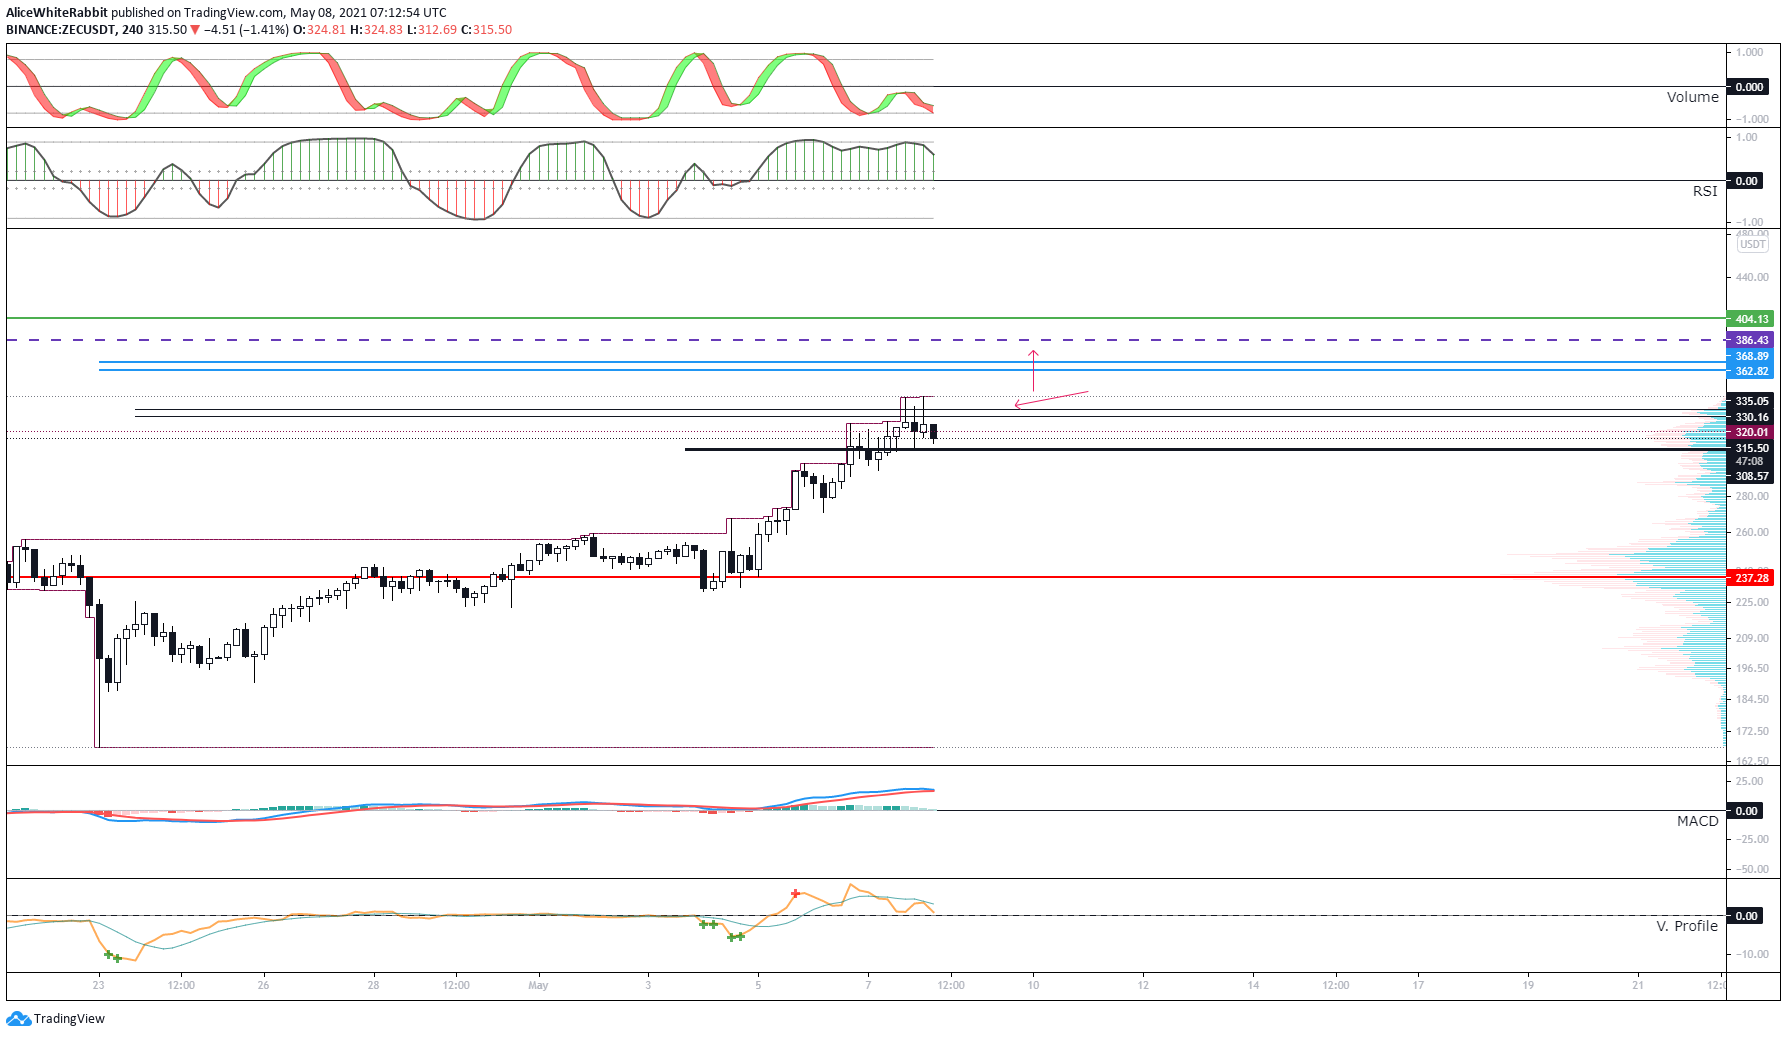Click the May label on the time axis
1787x1037 pixels.
coord(538,985)
